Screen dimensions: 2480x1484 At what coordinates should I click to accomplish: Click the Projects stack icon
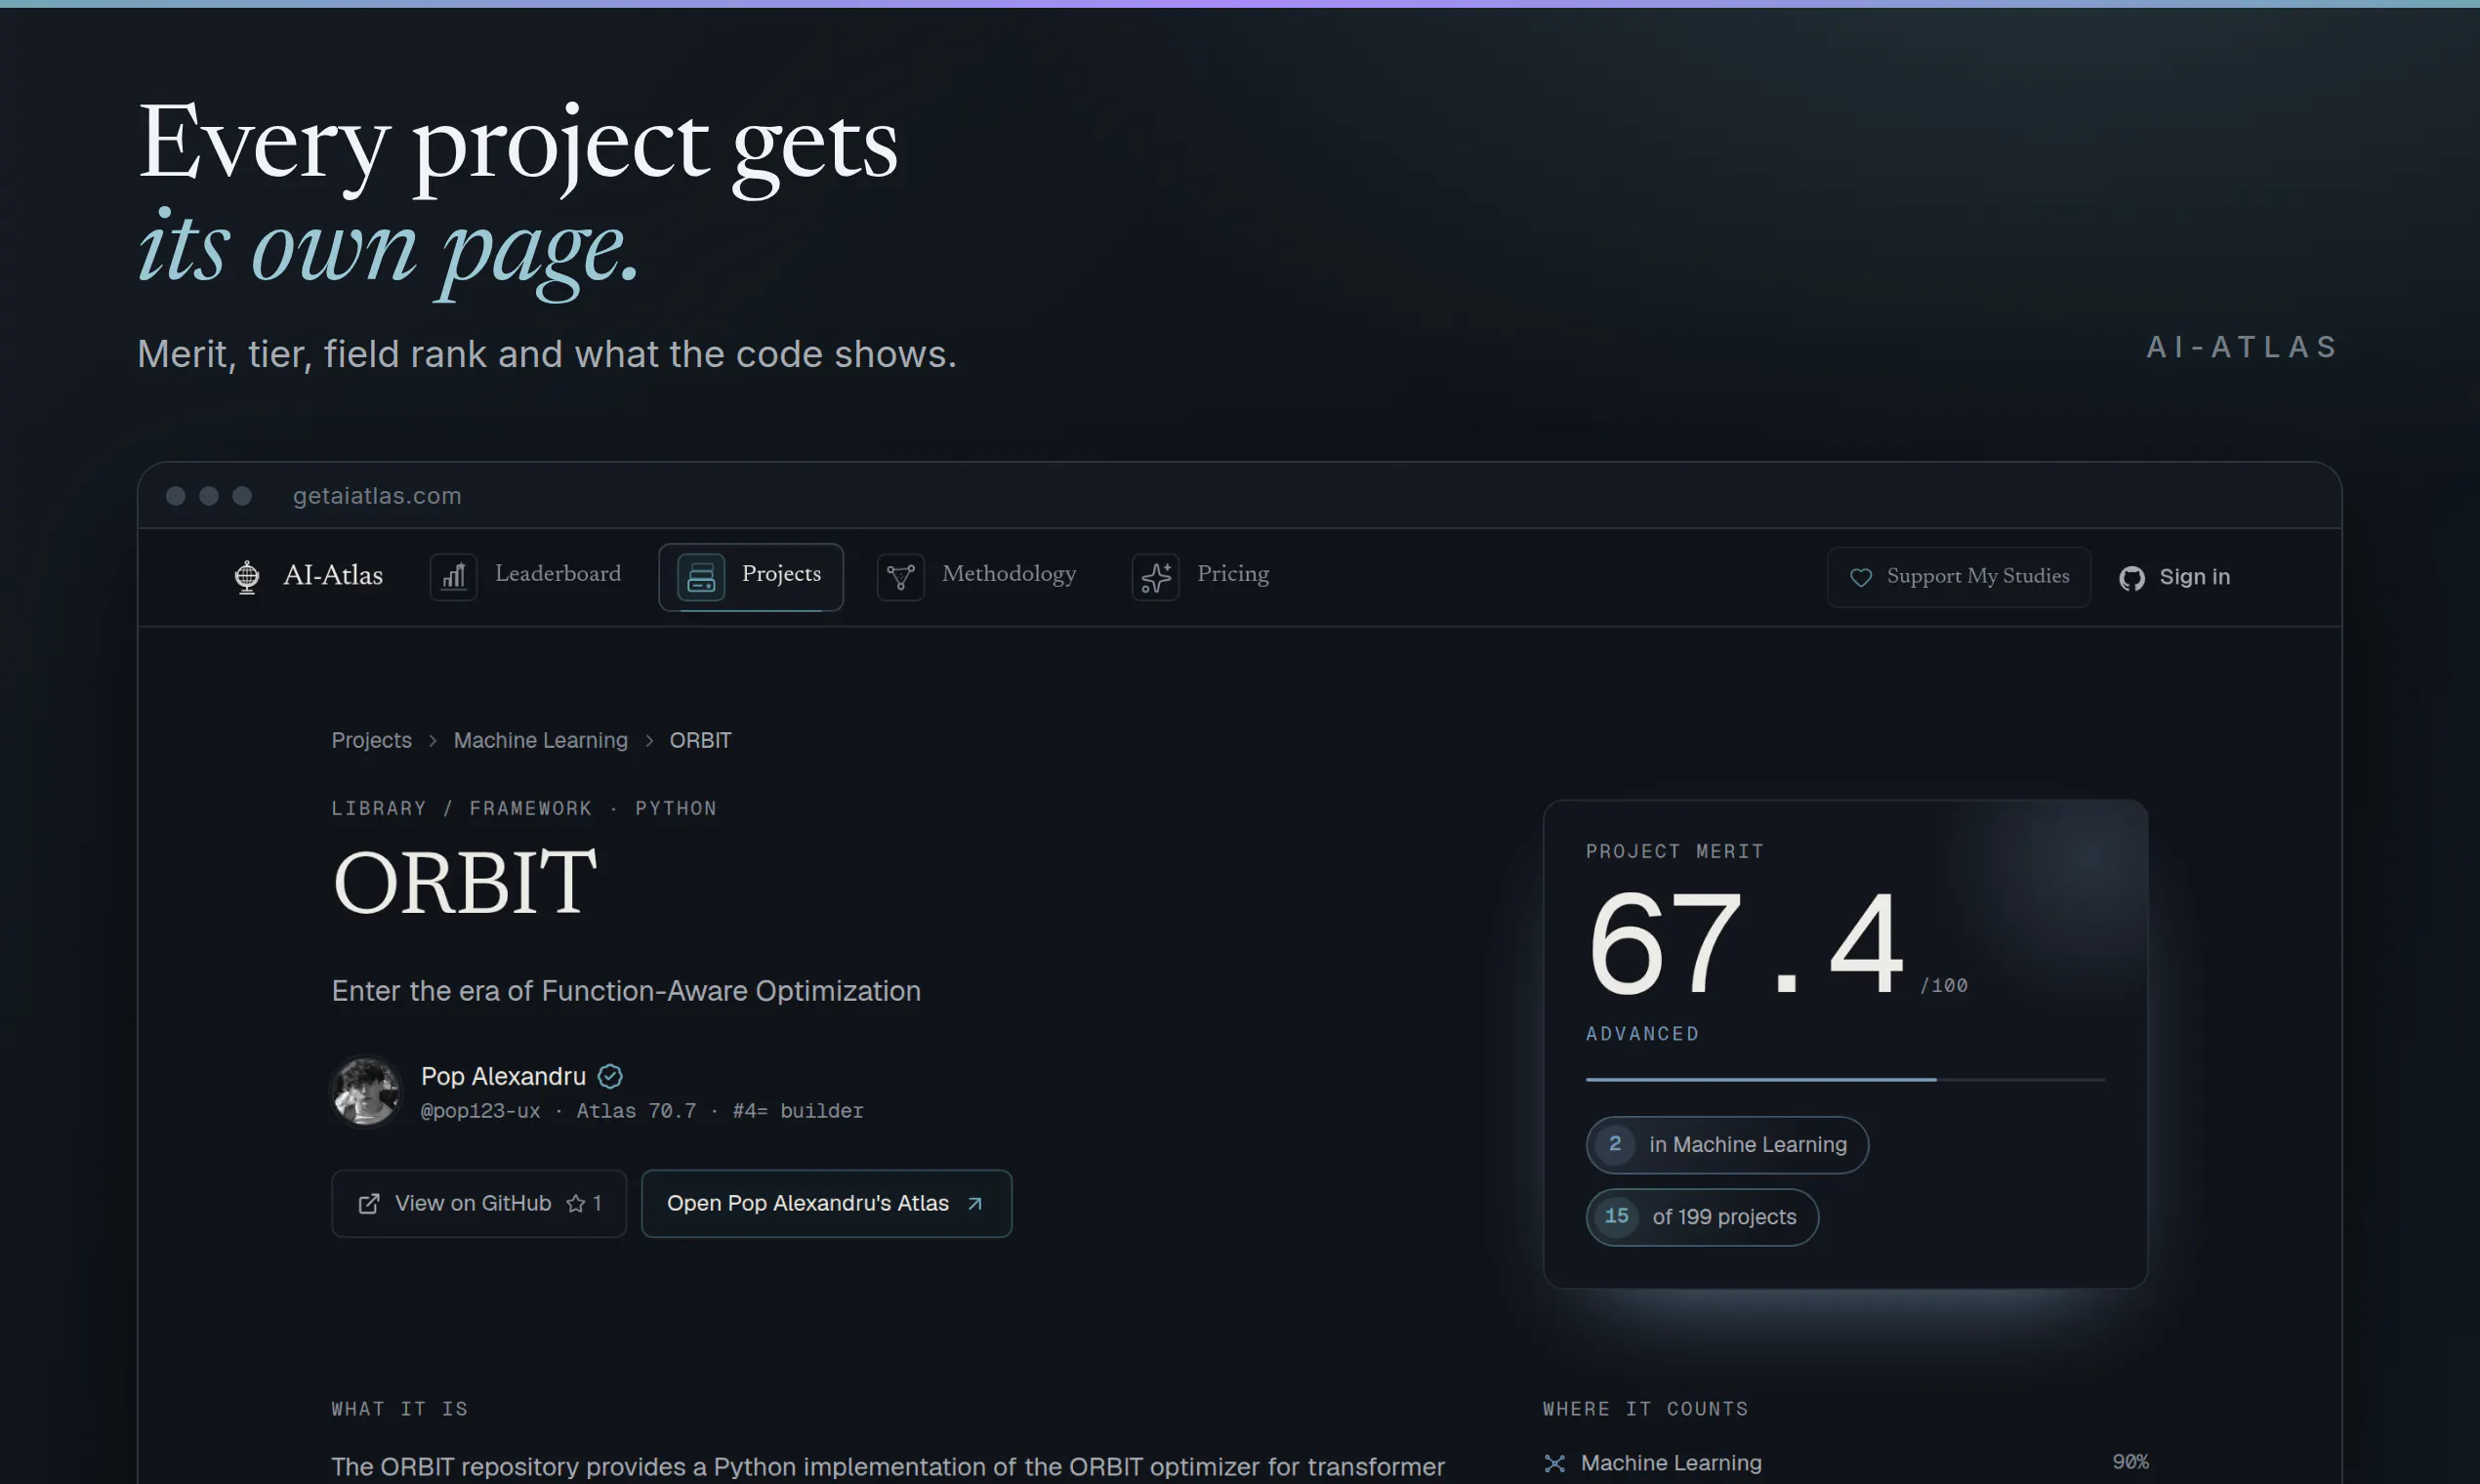(701, 577)
